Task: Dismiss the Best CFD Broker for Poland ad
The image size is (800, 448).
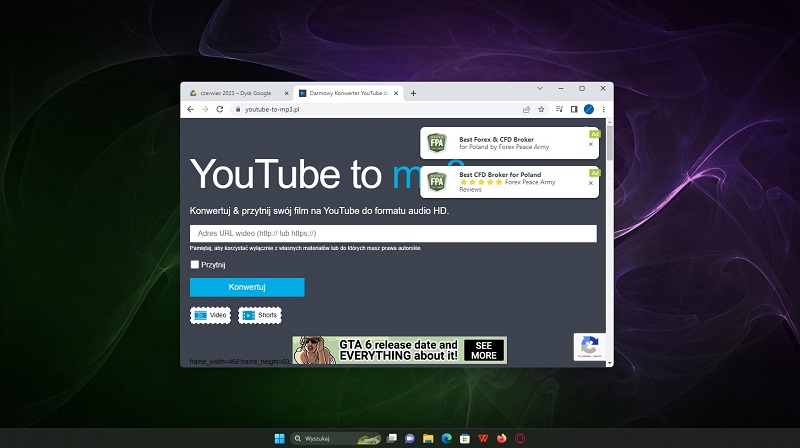Action: (591, 183)
